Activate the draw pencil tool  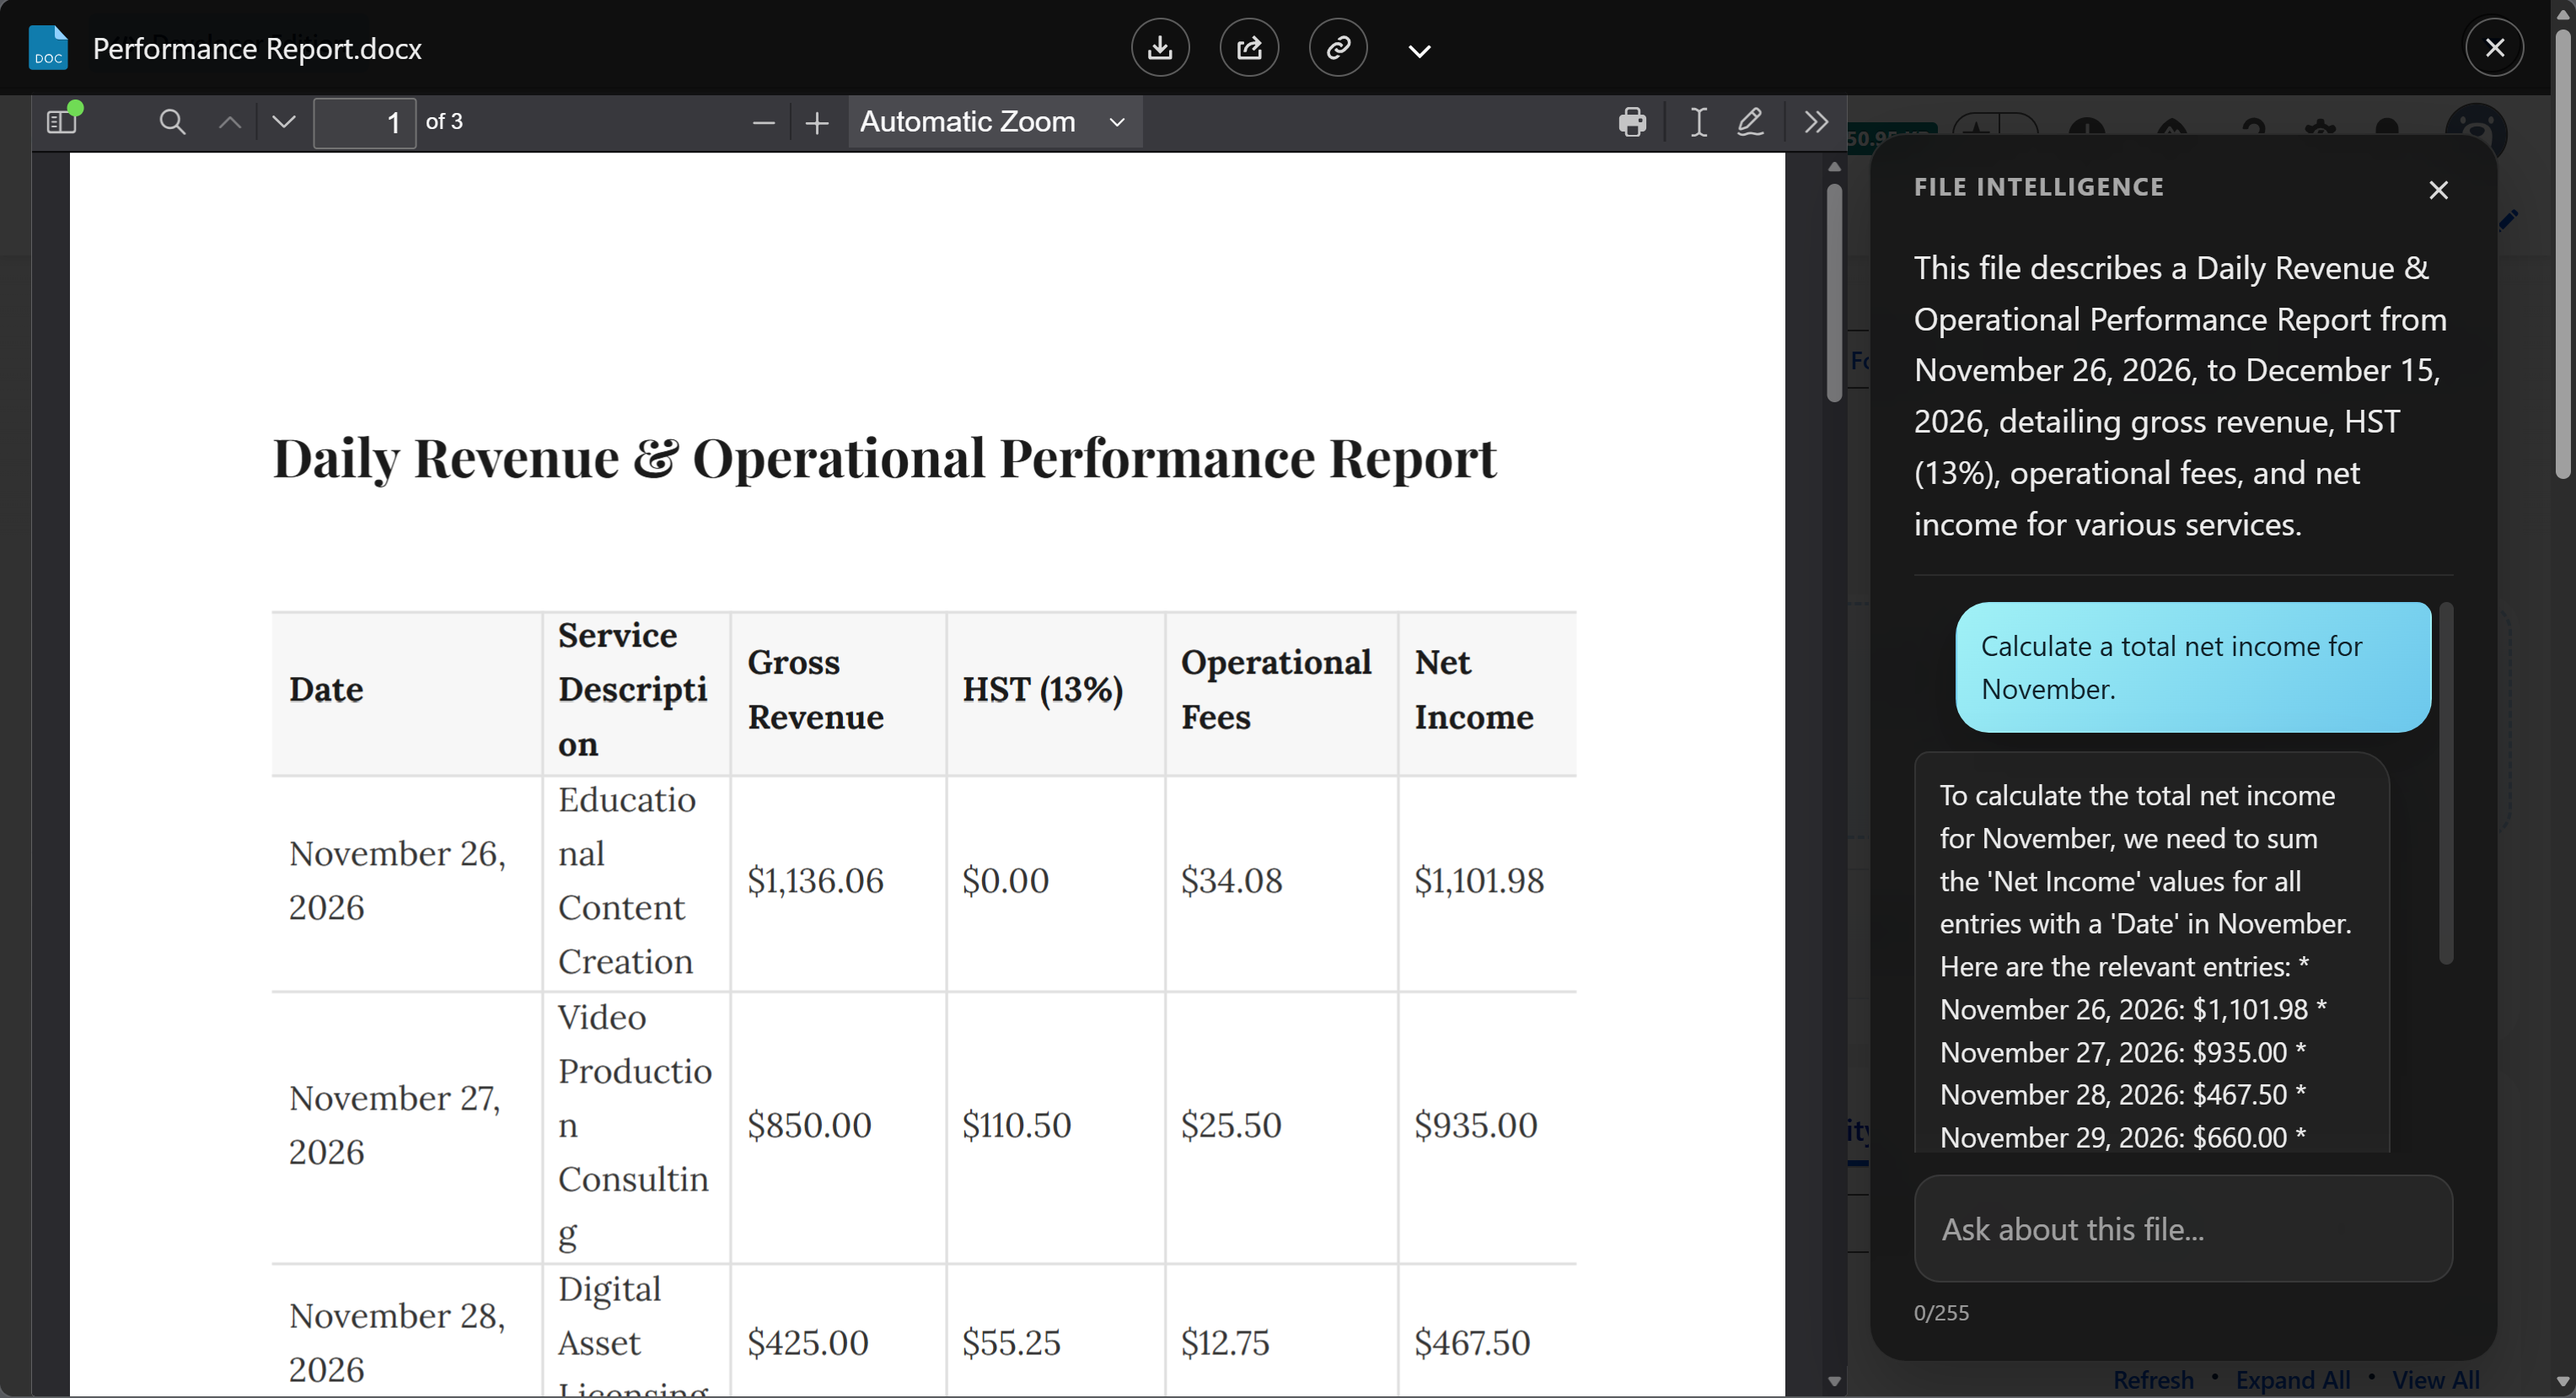1750,122
